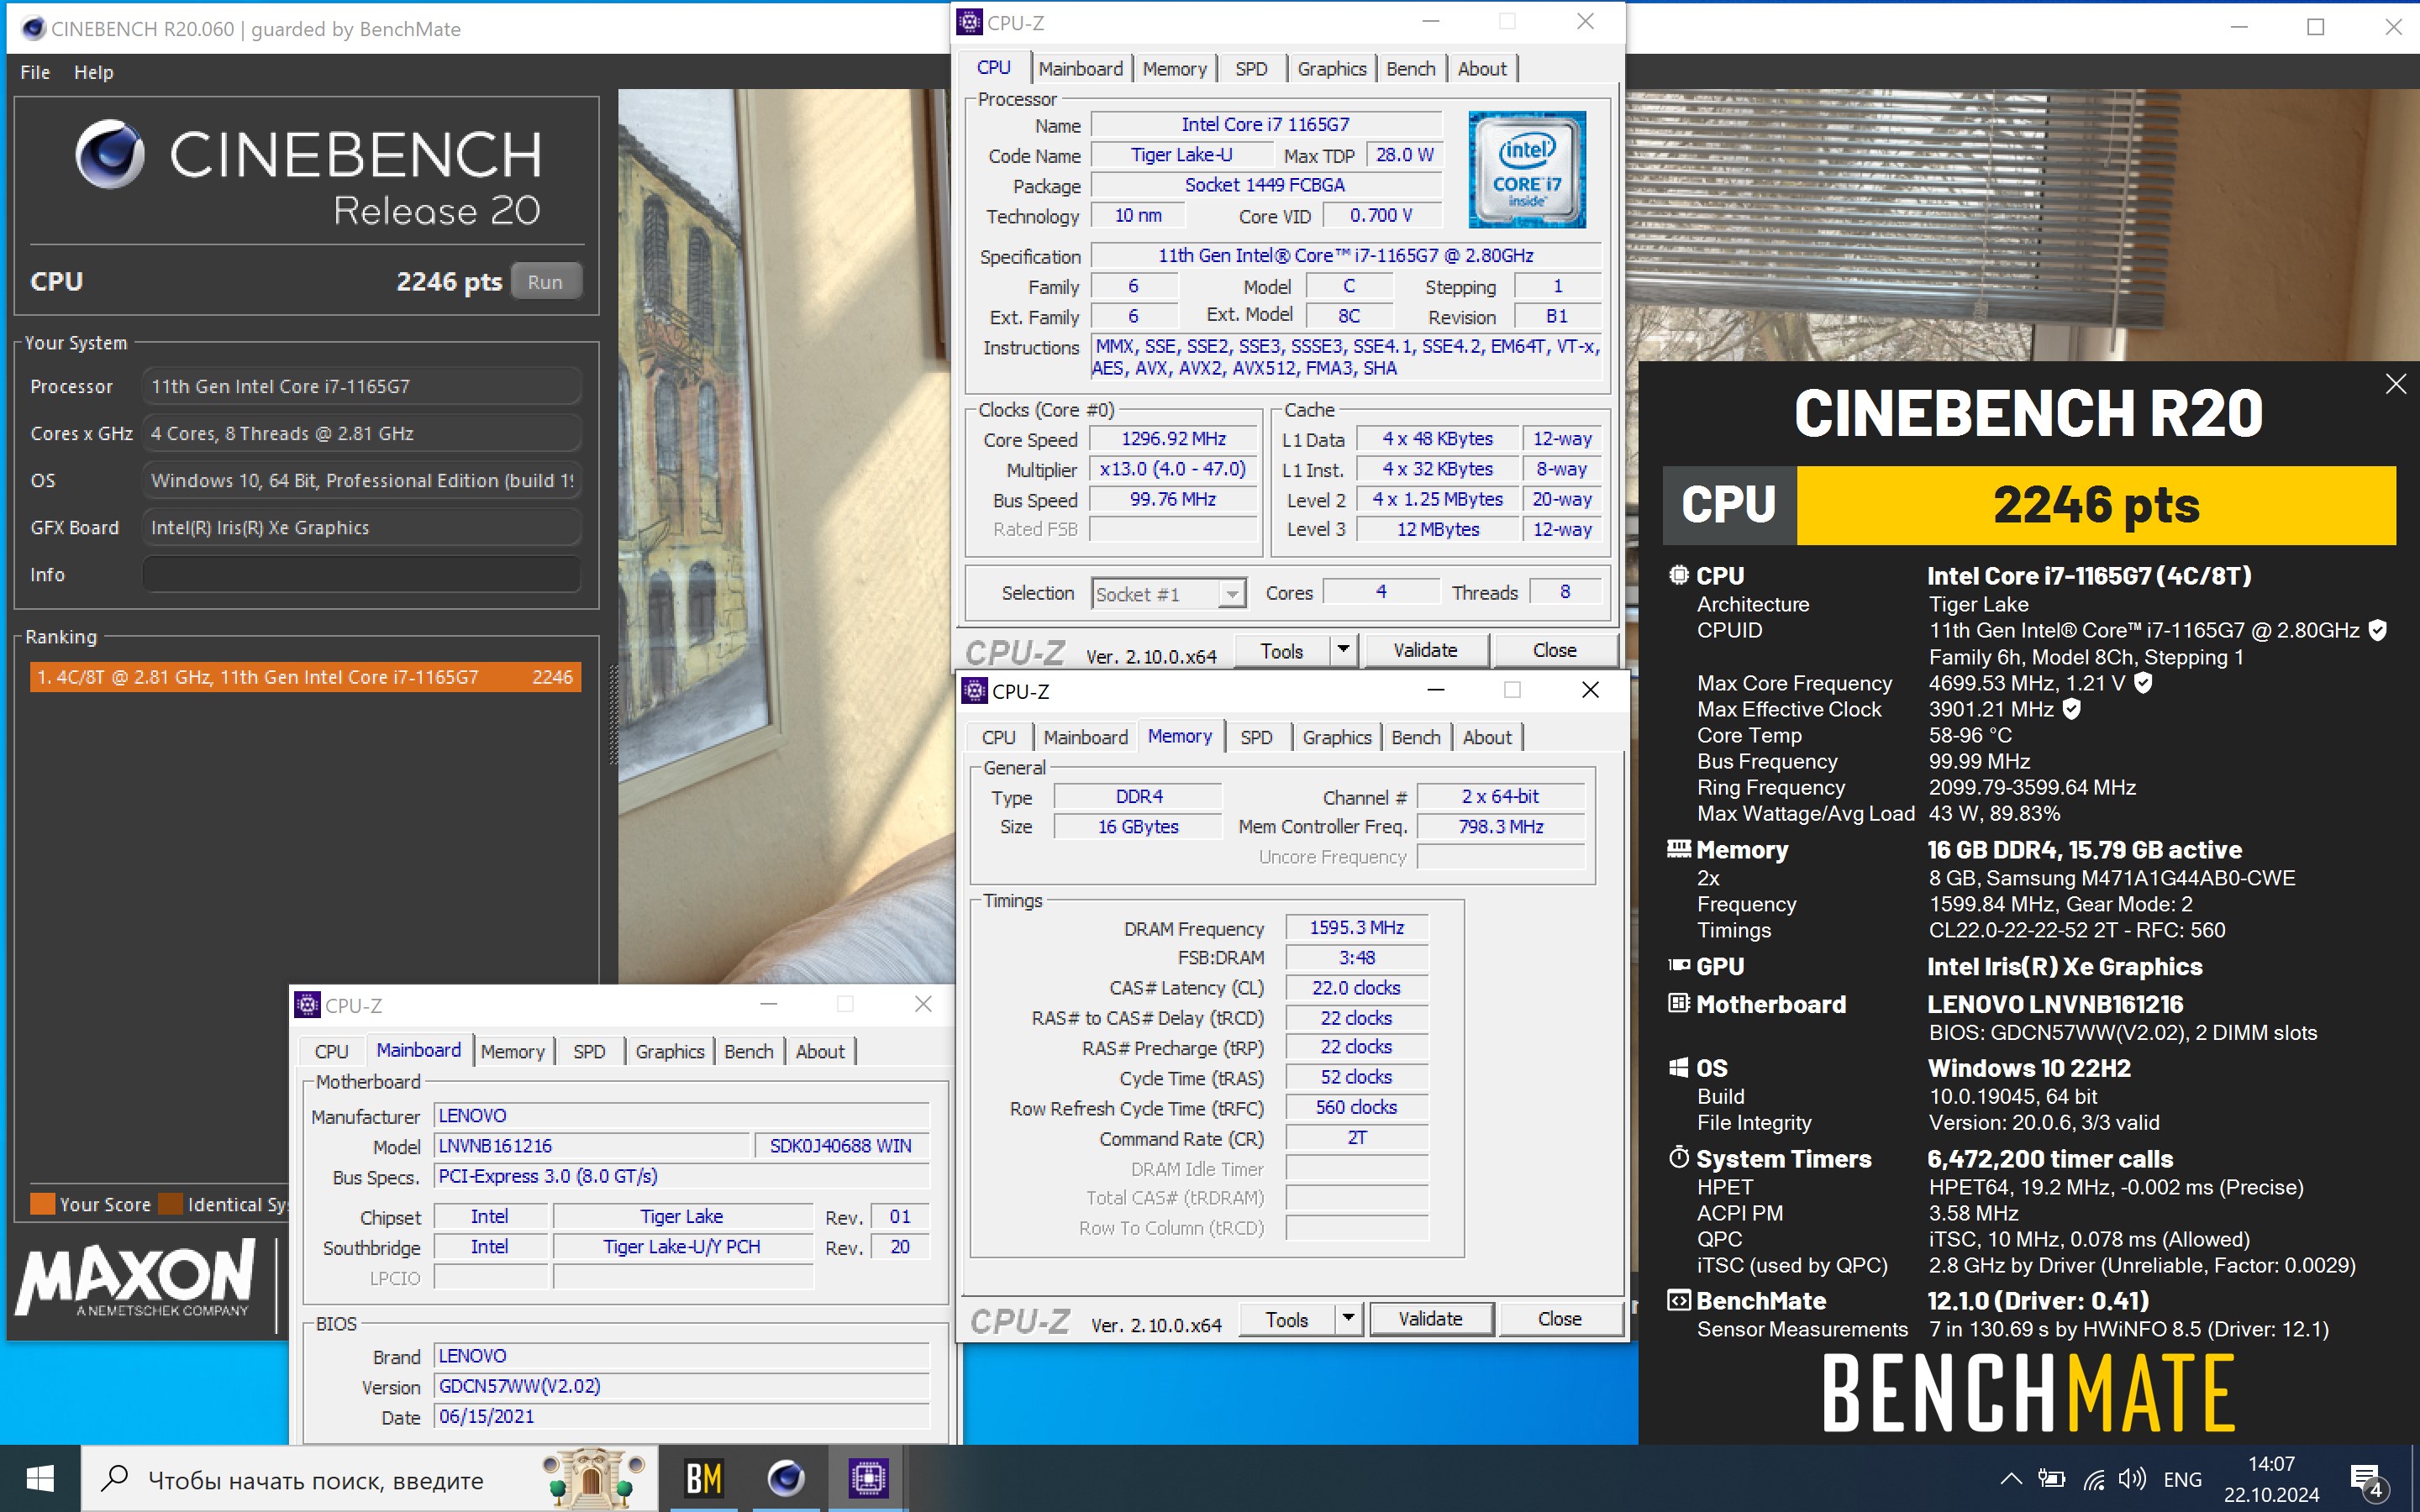Click CPU-Z icon in Mainboard window title bar
Image resolution: width=2420 pixels, height=1512 pixels.
(x=307, y=1004)
